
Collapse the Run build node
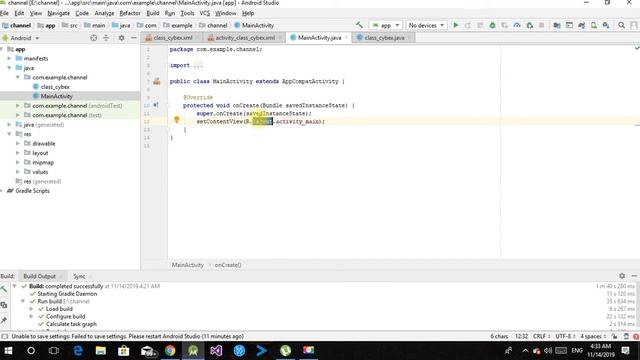click(23, 301)
